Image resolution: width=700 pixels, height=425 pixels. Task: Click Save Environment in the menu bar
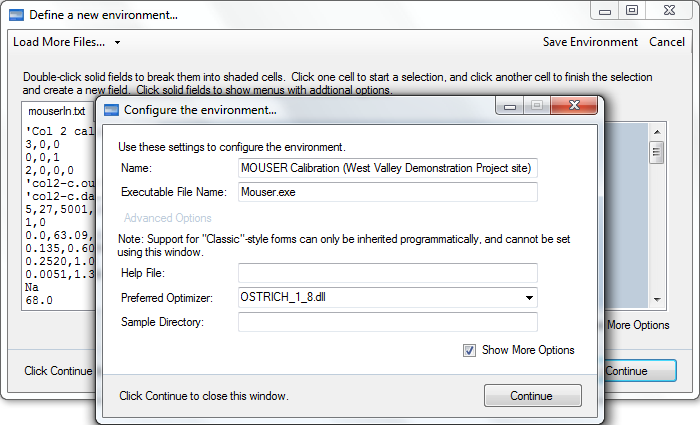click(x=590, y=42)
